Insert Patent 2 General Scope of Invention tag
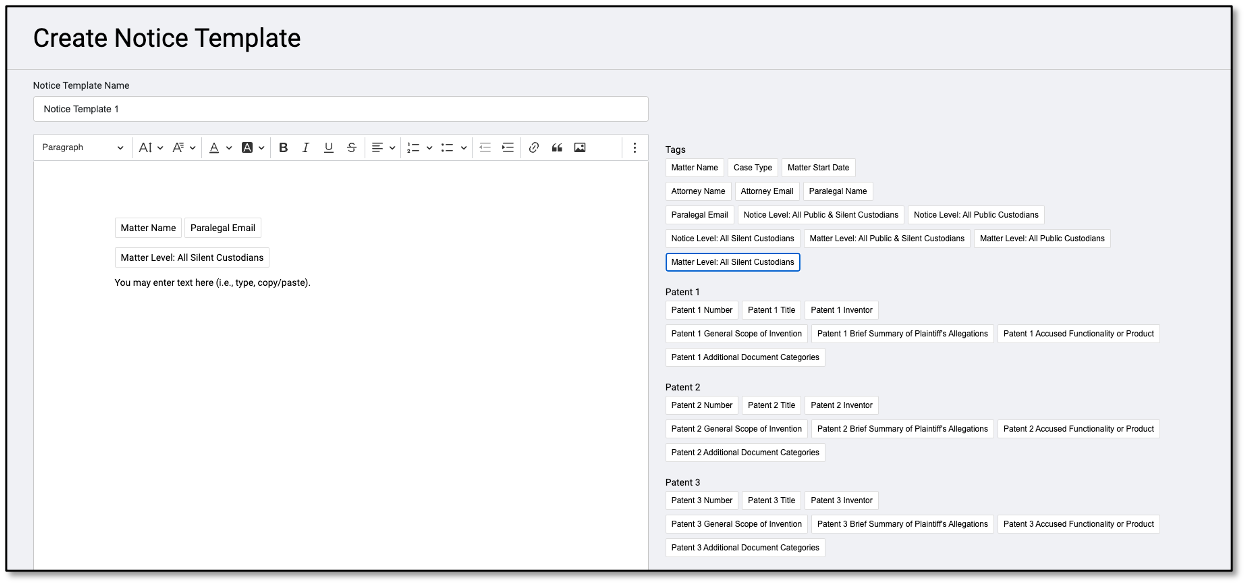The image size is (1246, 584). click(737, 429)
